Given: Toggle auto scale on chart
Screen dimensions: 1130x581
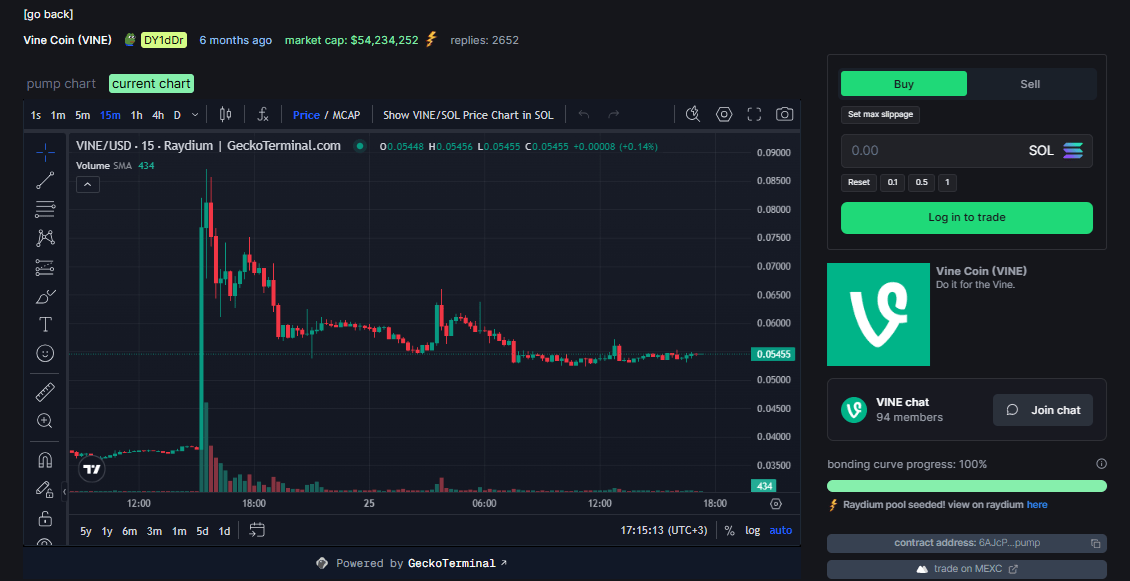Looking at the screenshot, I should (x=781, y=530).
